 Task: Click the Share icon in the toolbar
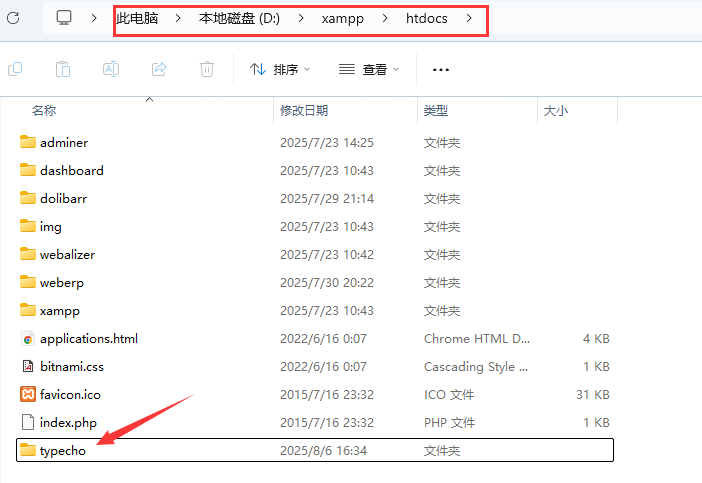pos(159,69)
